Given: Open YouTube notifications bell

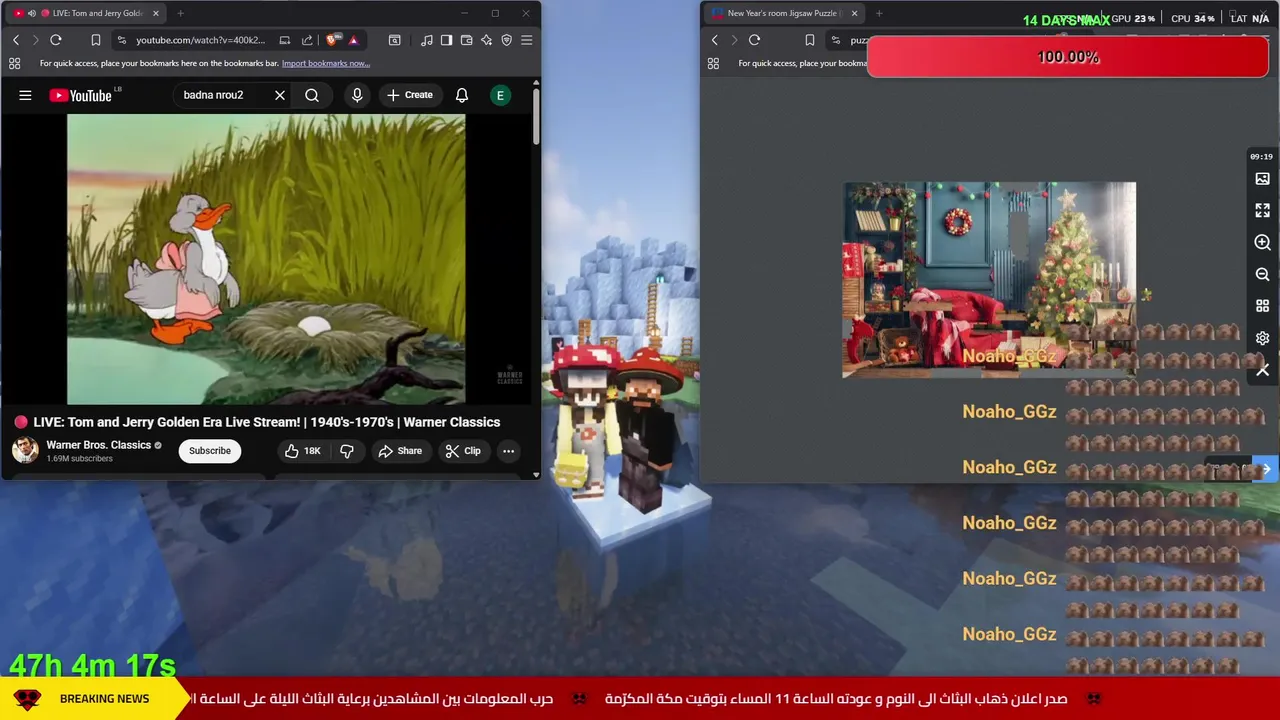Looking at the screenshot, I should pyautogui.click(x=462, y=95).
